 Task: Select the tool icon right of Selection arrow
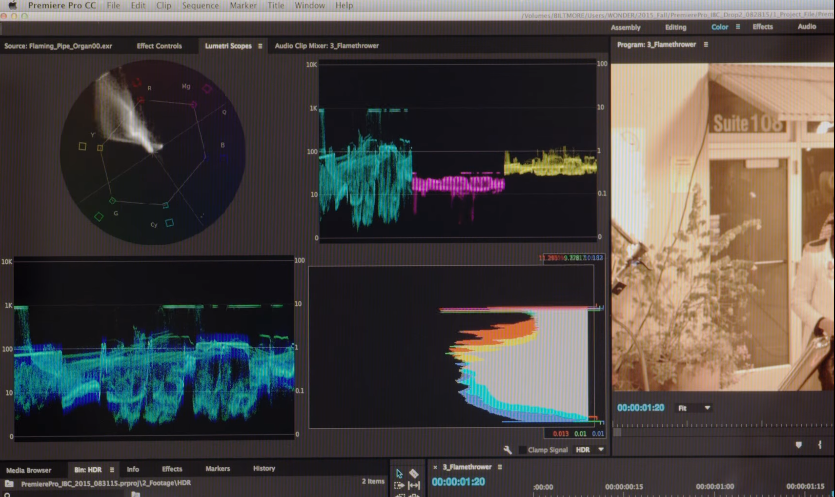pyautogui.click(x=414, y=473)
